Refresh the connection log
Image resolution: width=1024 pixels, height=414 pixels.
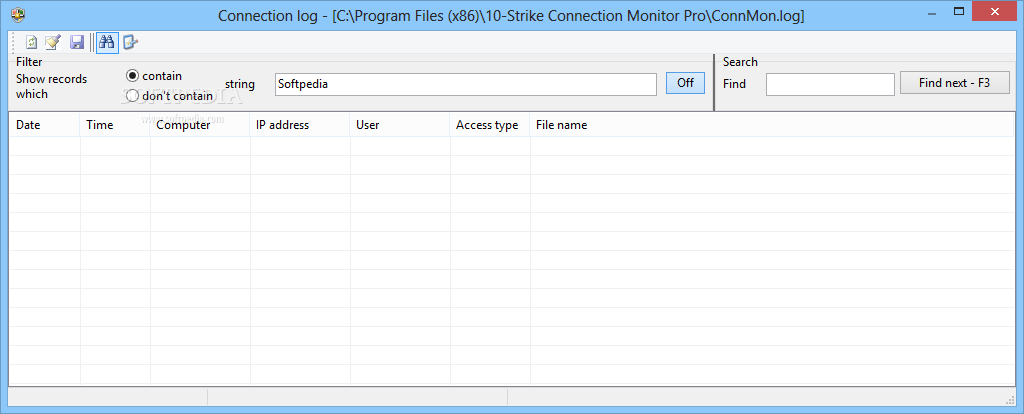[x=31, y=42]
